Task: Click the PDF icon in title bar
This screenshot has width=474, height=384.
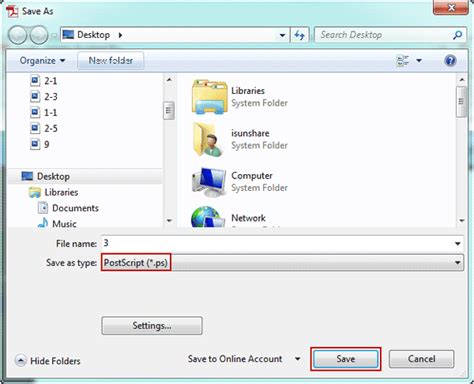Action: tap(12, 10)
